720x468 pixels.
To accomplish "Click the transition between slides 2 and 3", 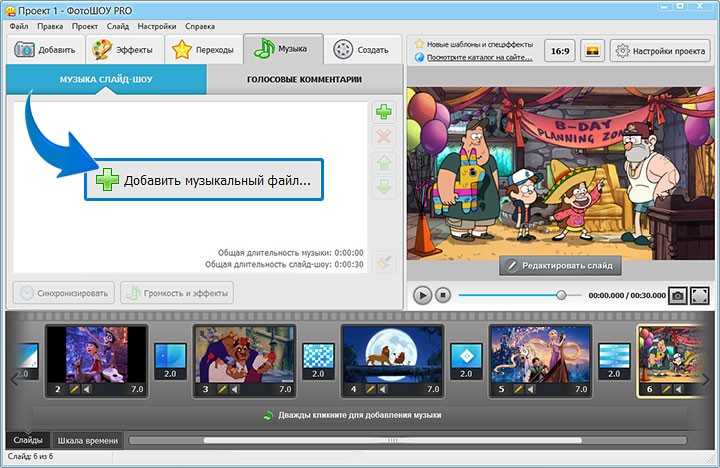I will point(170,361).
